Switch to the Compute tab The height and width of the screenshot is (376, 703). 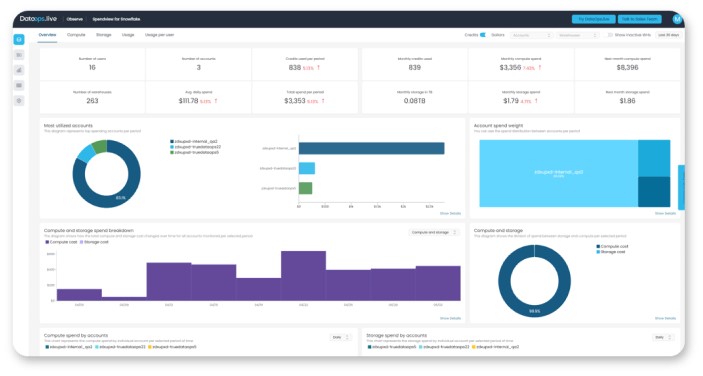click(76, 35)
